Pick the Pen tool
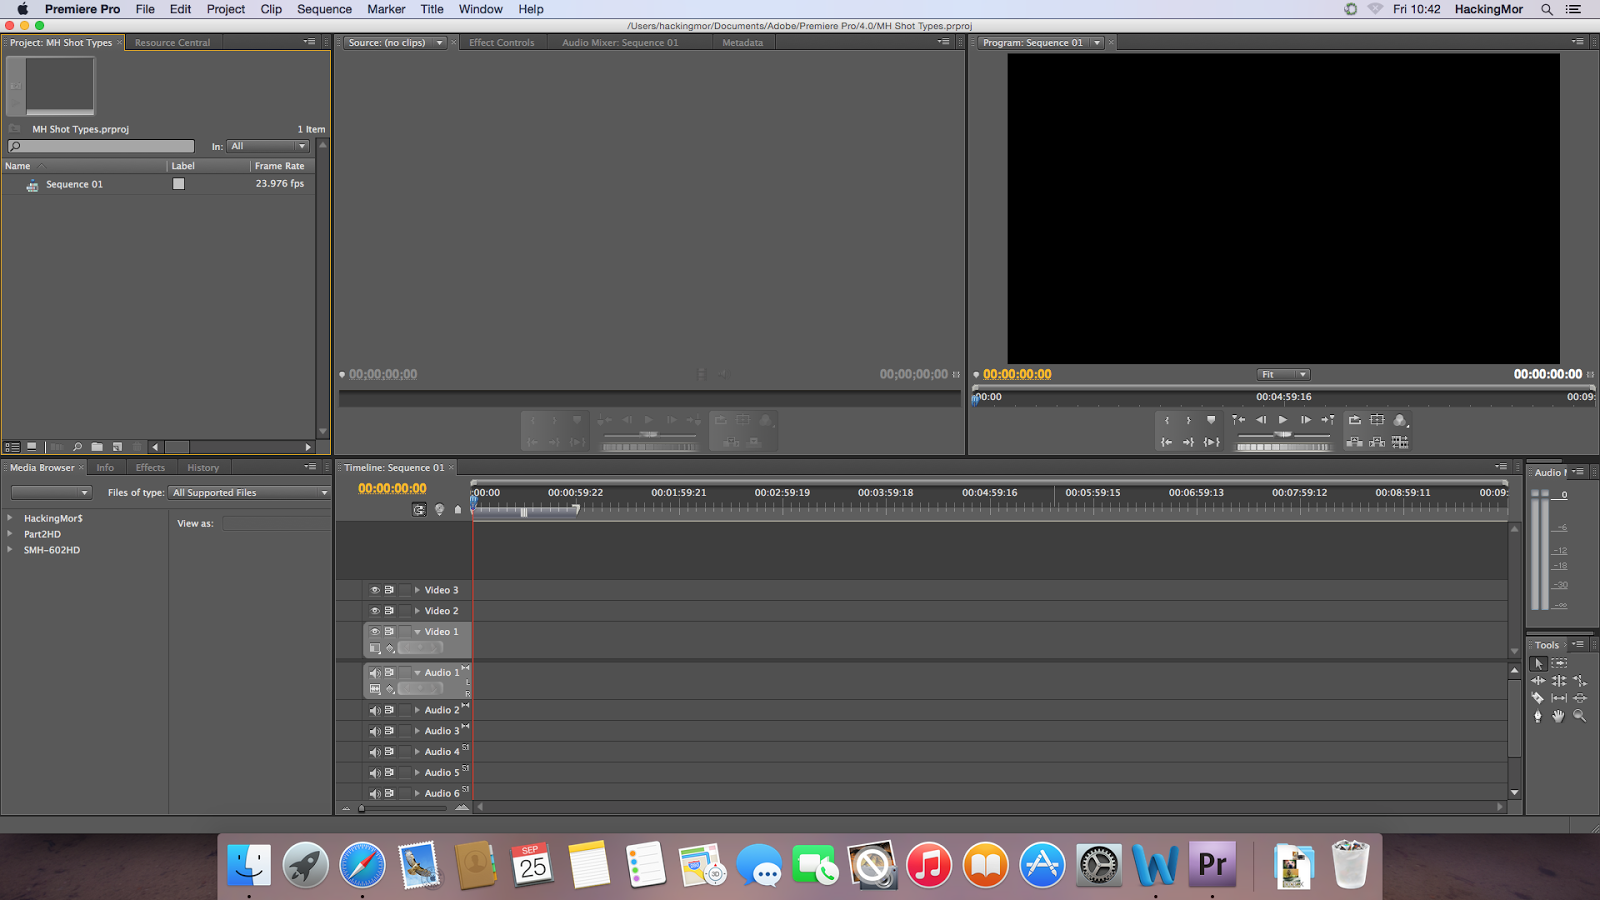This screenshot has width=1600, height=900. (x=1538, y=716)
